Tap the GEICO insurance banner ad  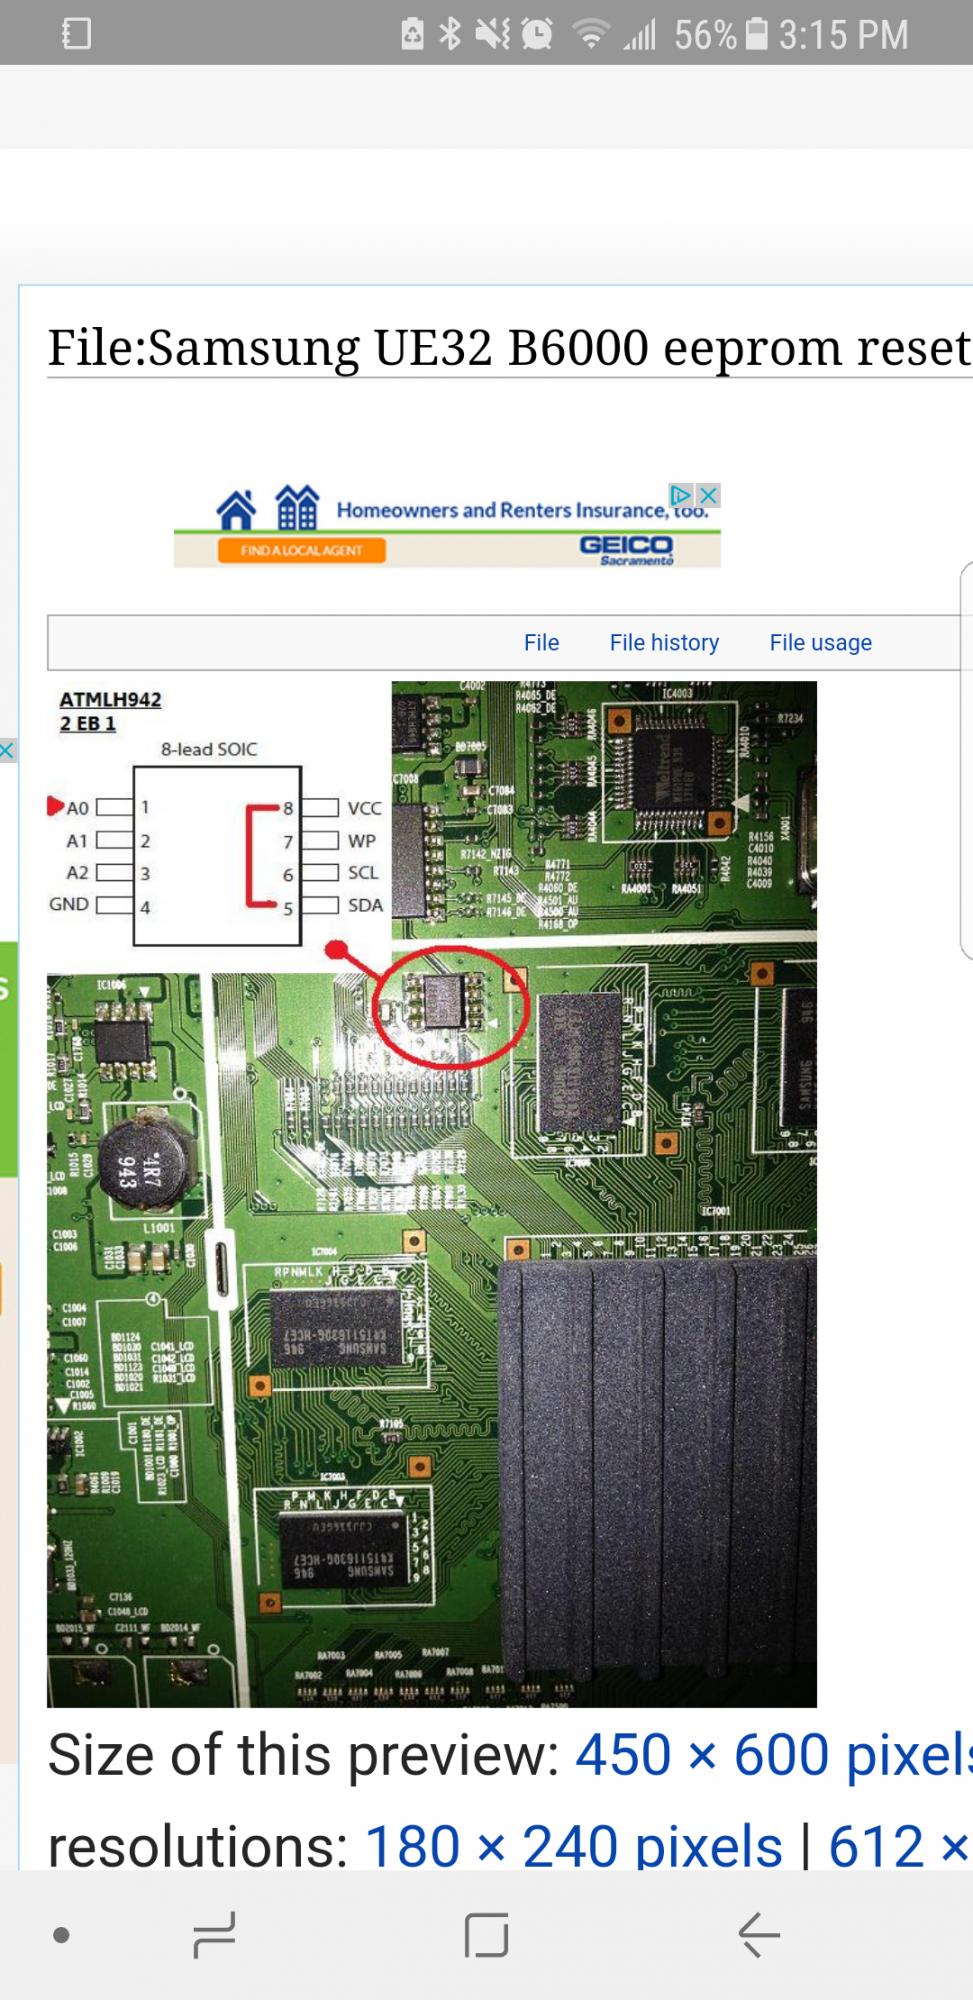447,526
